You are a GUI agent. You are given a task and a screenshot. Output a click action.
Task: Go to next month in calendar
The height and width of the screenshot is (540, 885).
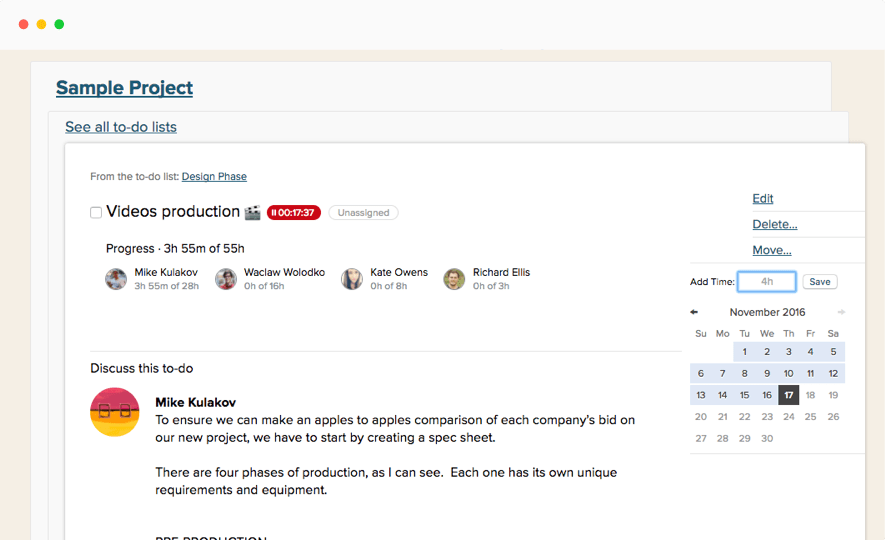(x=841, y=312)
